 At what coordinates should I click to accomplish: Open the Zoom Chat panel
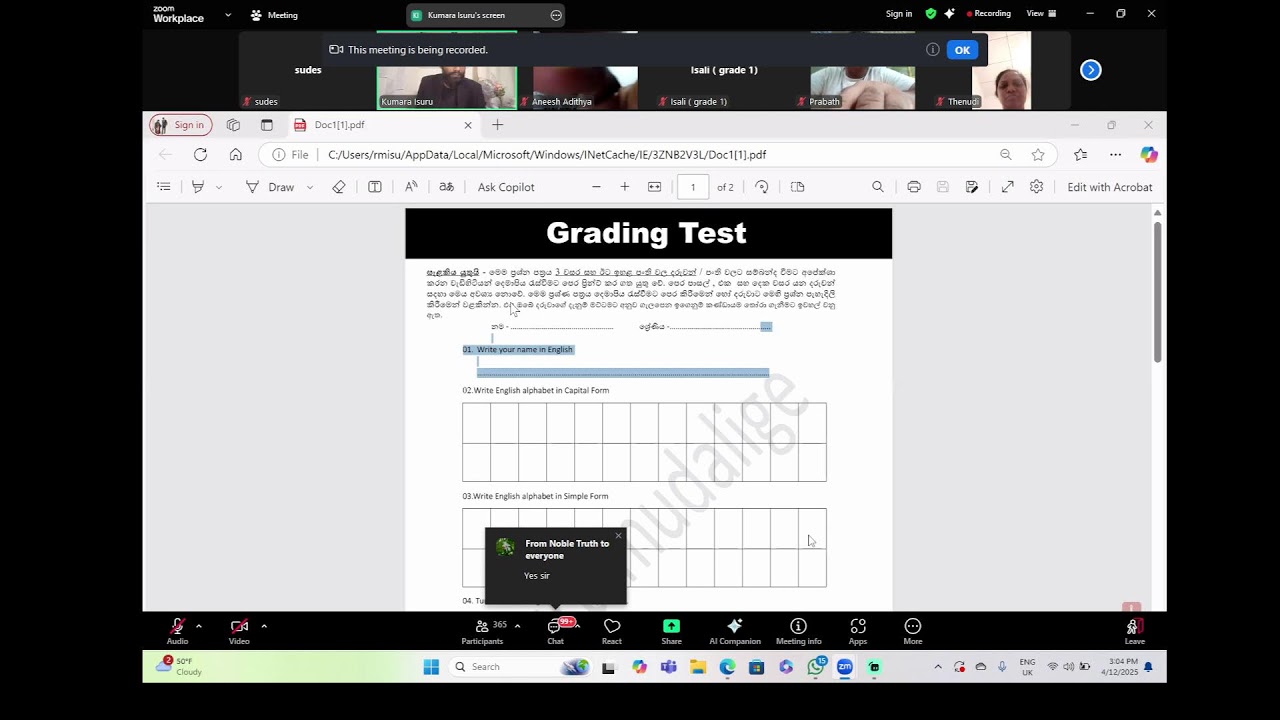click(x=556, y=631)
